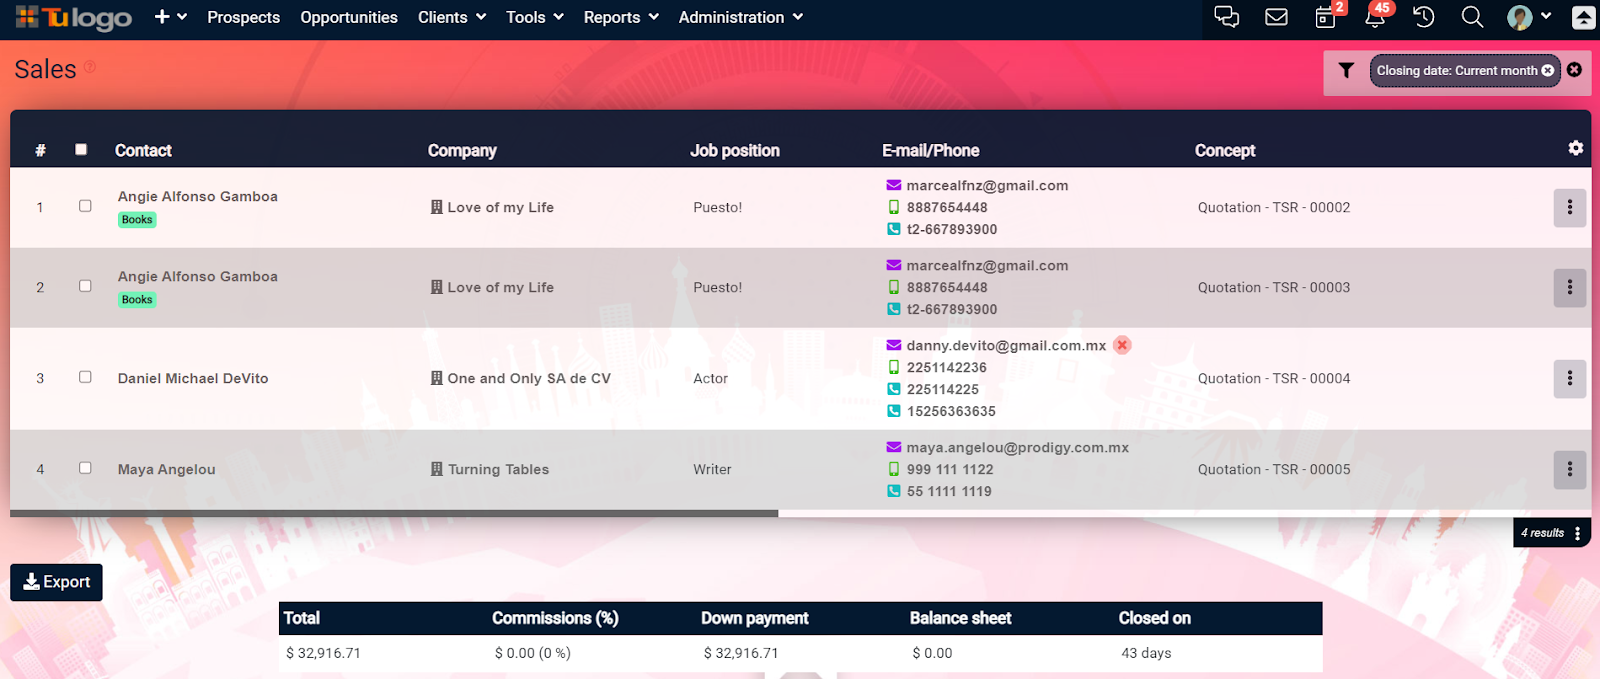The height and width of the screenshot is (679, 1600).
Task: Click the Writer job position cell
Action: (712, 469)
